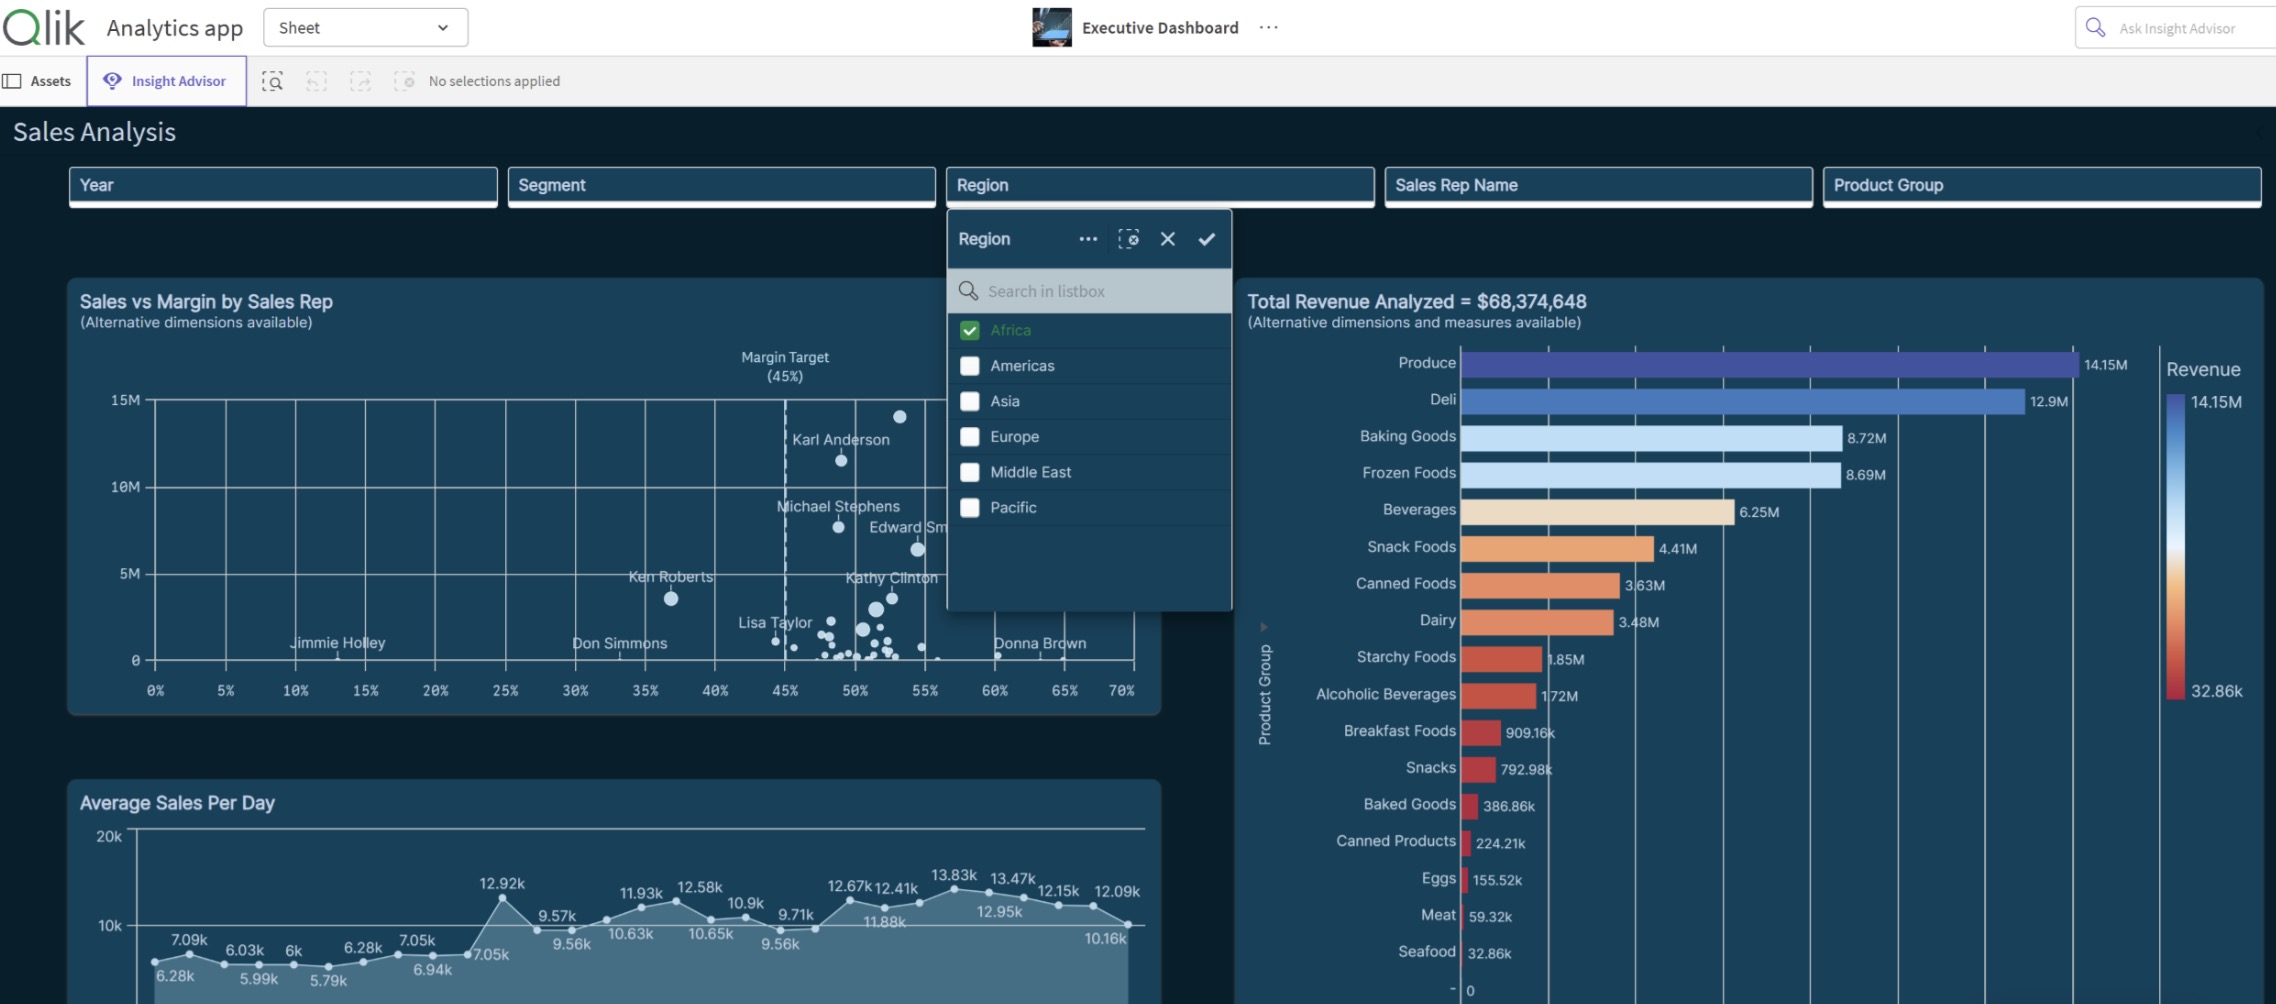This screenshot has height=1004, width=2276.
Task: Clear selection in Region listbox popup
Action: [1128, 239]
